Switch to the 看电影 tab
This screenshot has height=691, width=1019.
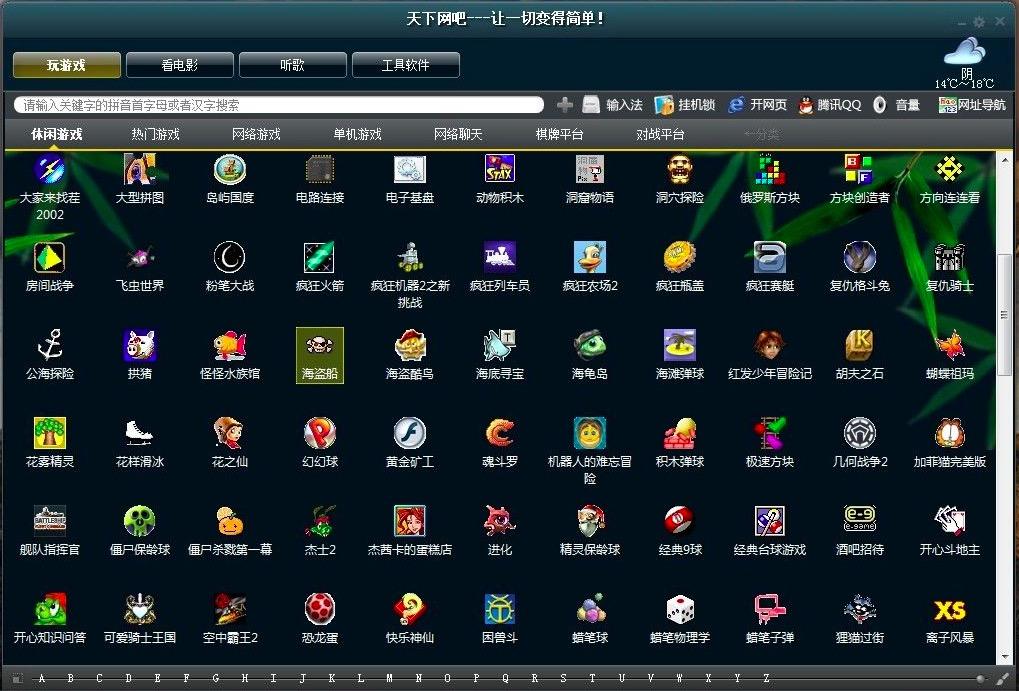180,65
